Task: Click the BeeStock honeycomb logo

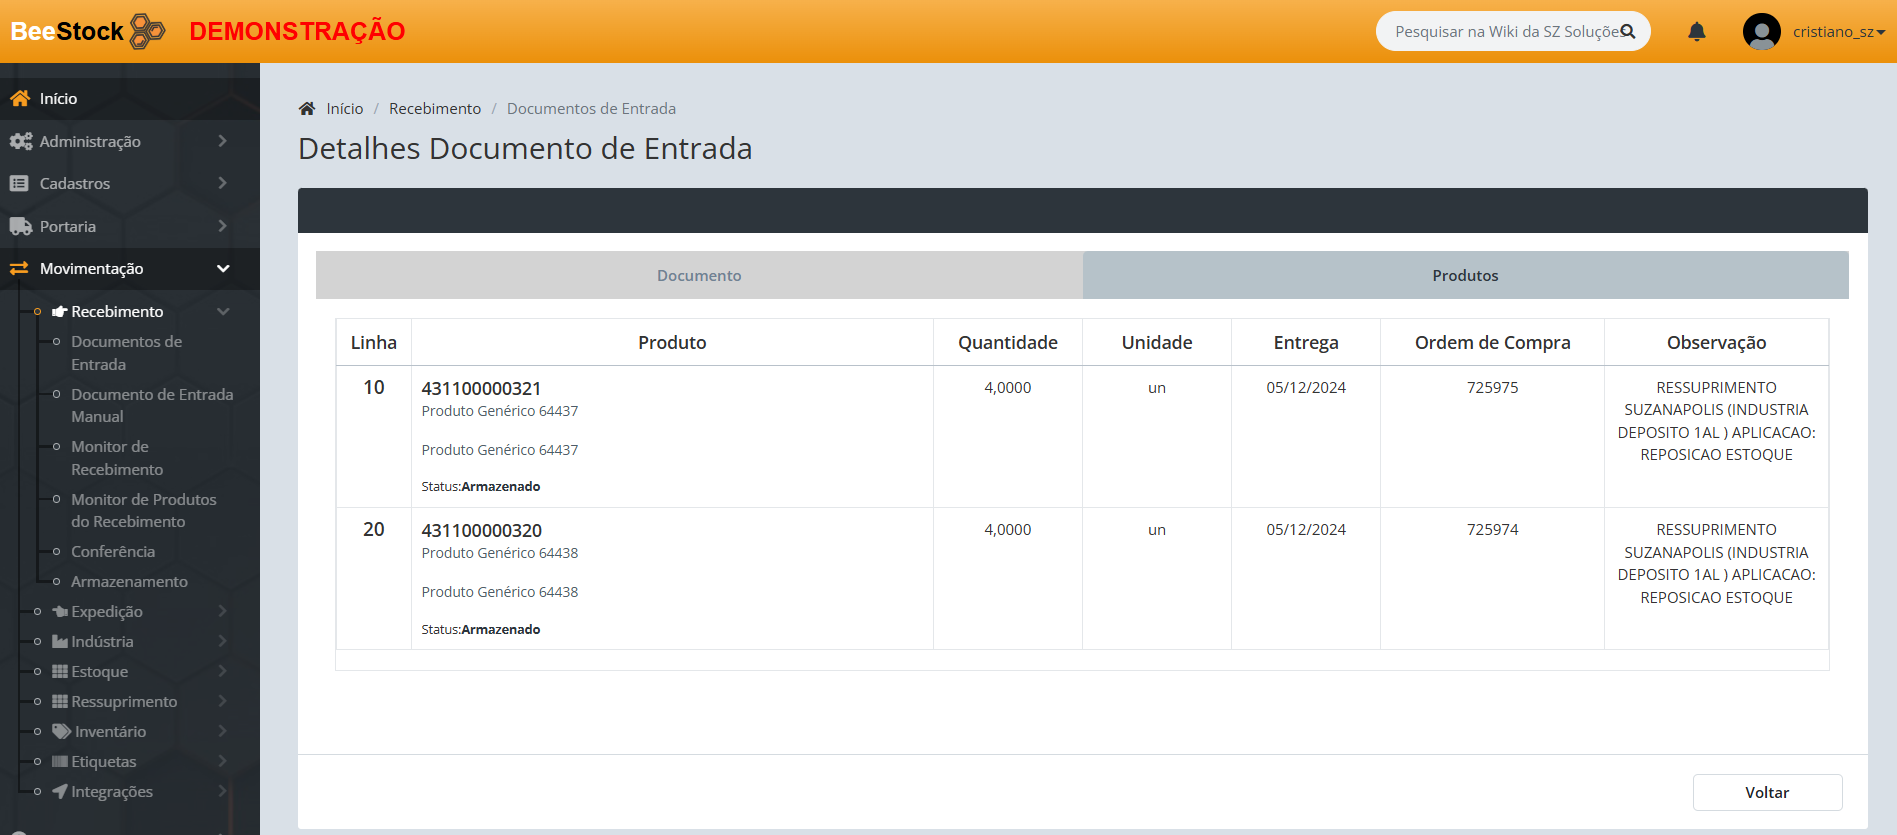Action: click(x=148, y=31)
